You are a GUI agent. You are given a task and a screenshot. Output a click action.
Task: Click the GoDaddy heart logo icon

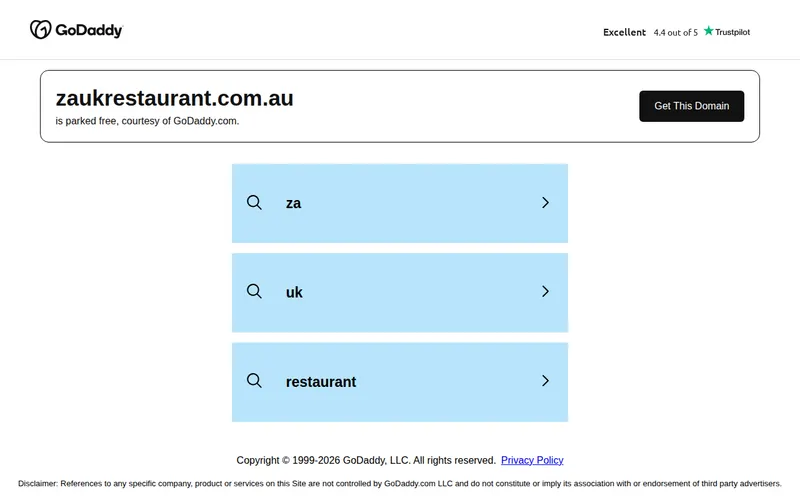coord(40,30)
